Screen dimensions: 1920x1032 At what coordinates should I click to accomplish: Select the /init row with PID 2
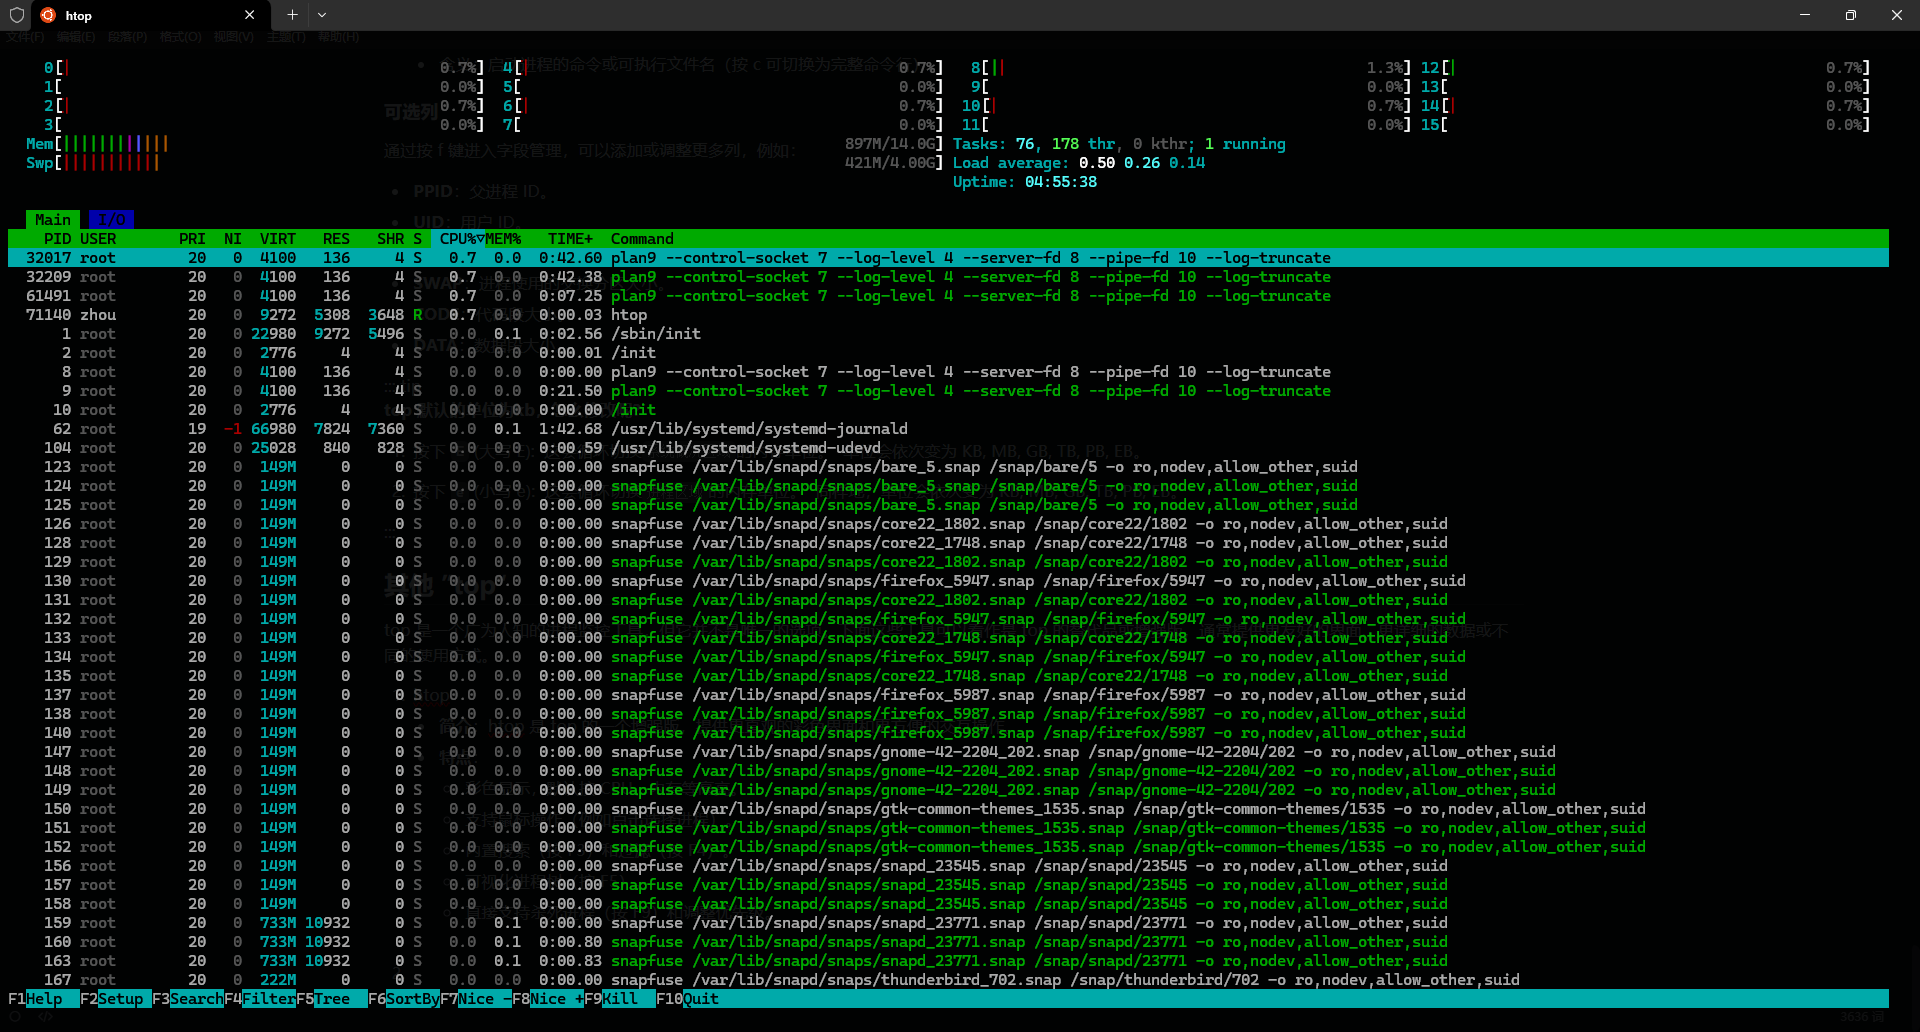coord(948,353)
